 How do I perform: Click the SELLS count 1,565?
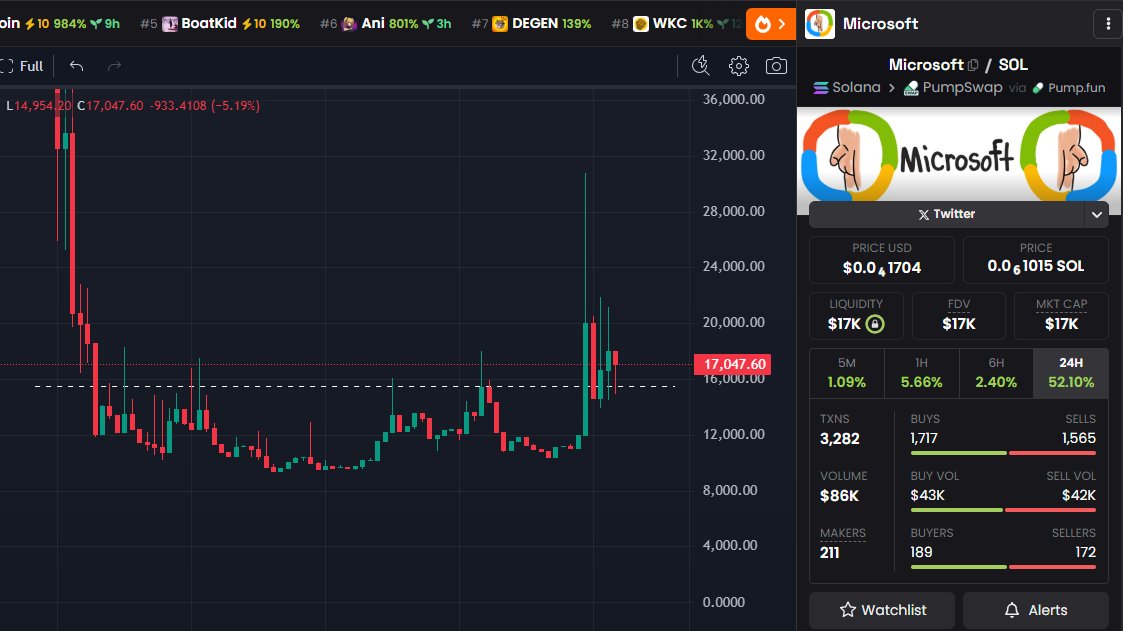(1078, 438)
